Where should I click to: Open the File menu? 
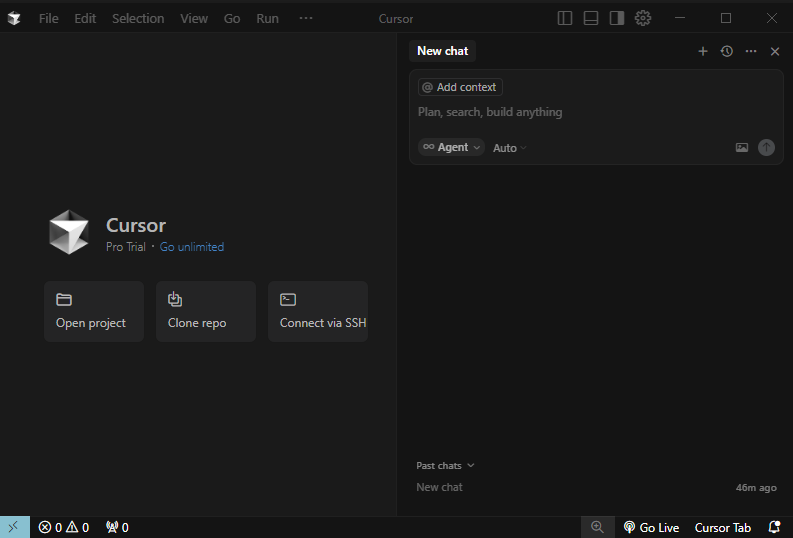[49, 19]
